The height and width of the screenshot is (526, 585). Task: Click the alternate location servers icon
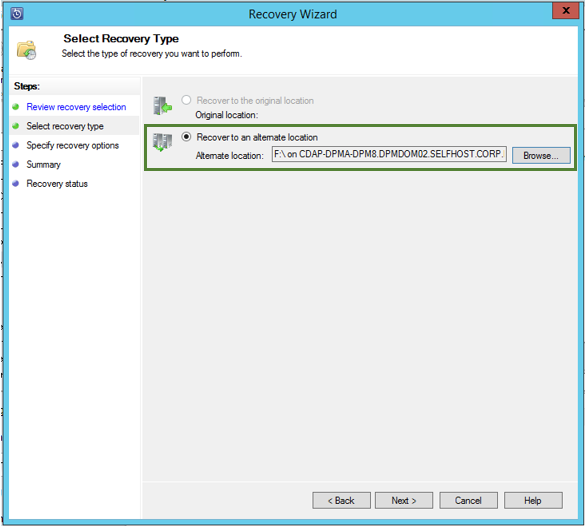coord(162,142)
